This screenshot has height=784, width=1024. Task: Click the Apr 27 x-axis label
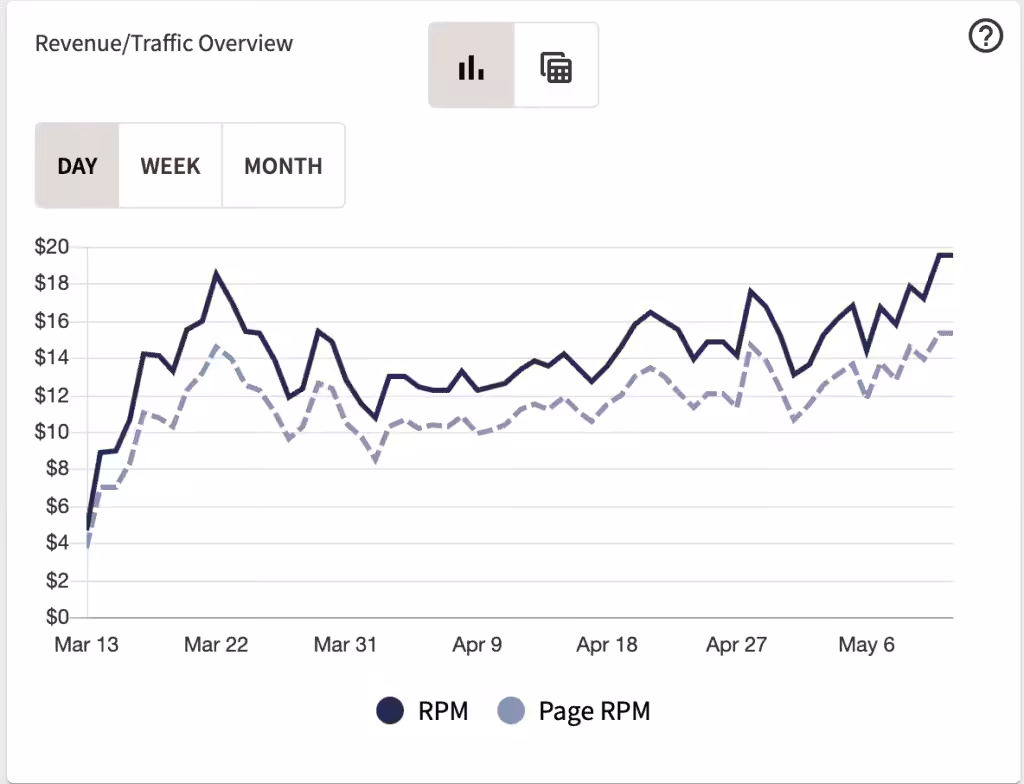pos(737,645)
